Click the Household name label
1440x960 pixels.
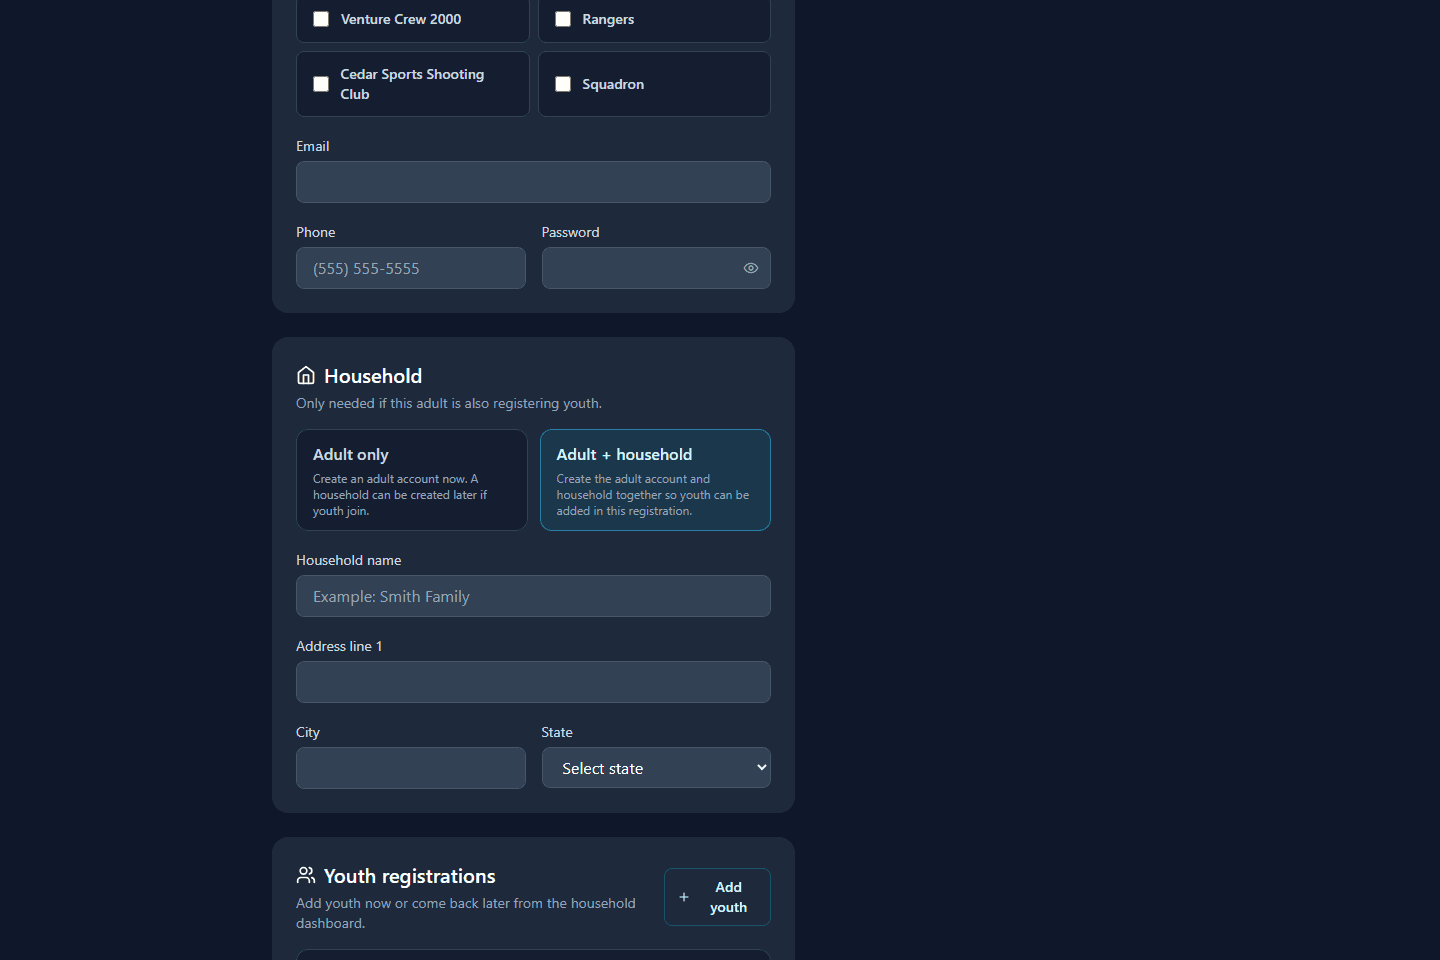tap(349, 560)
